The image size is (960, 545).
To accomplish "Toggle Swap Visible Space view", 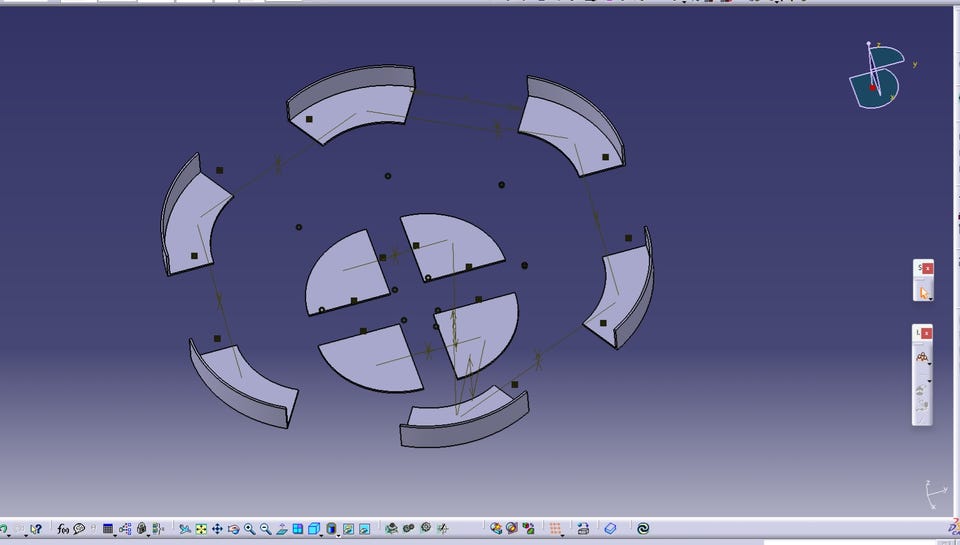I will tap(364, 528).
